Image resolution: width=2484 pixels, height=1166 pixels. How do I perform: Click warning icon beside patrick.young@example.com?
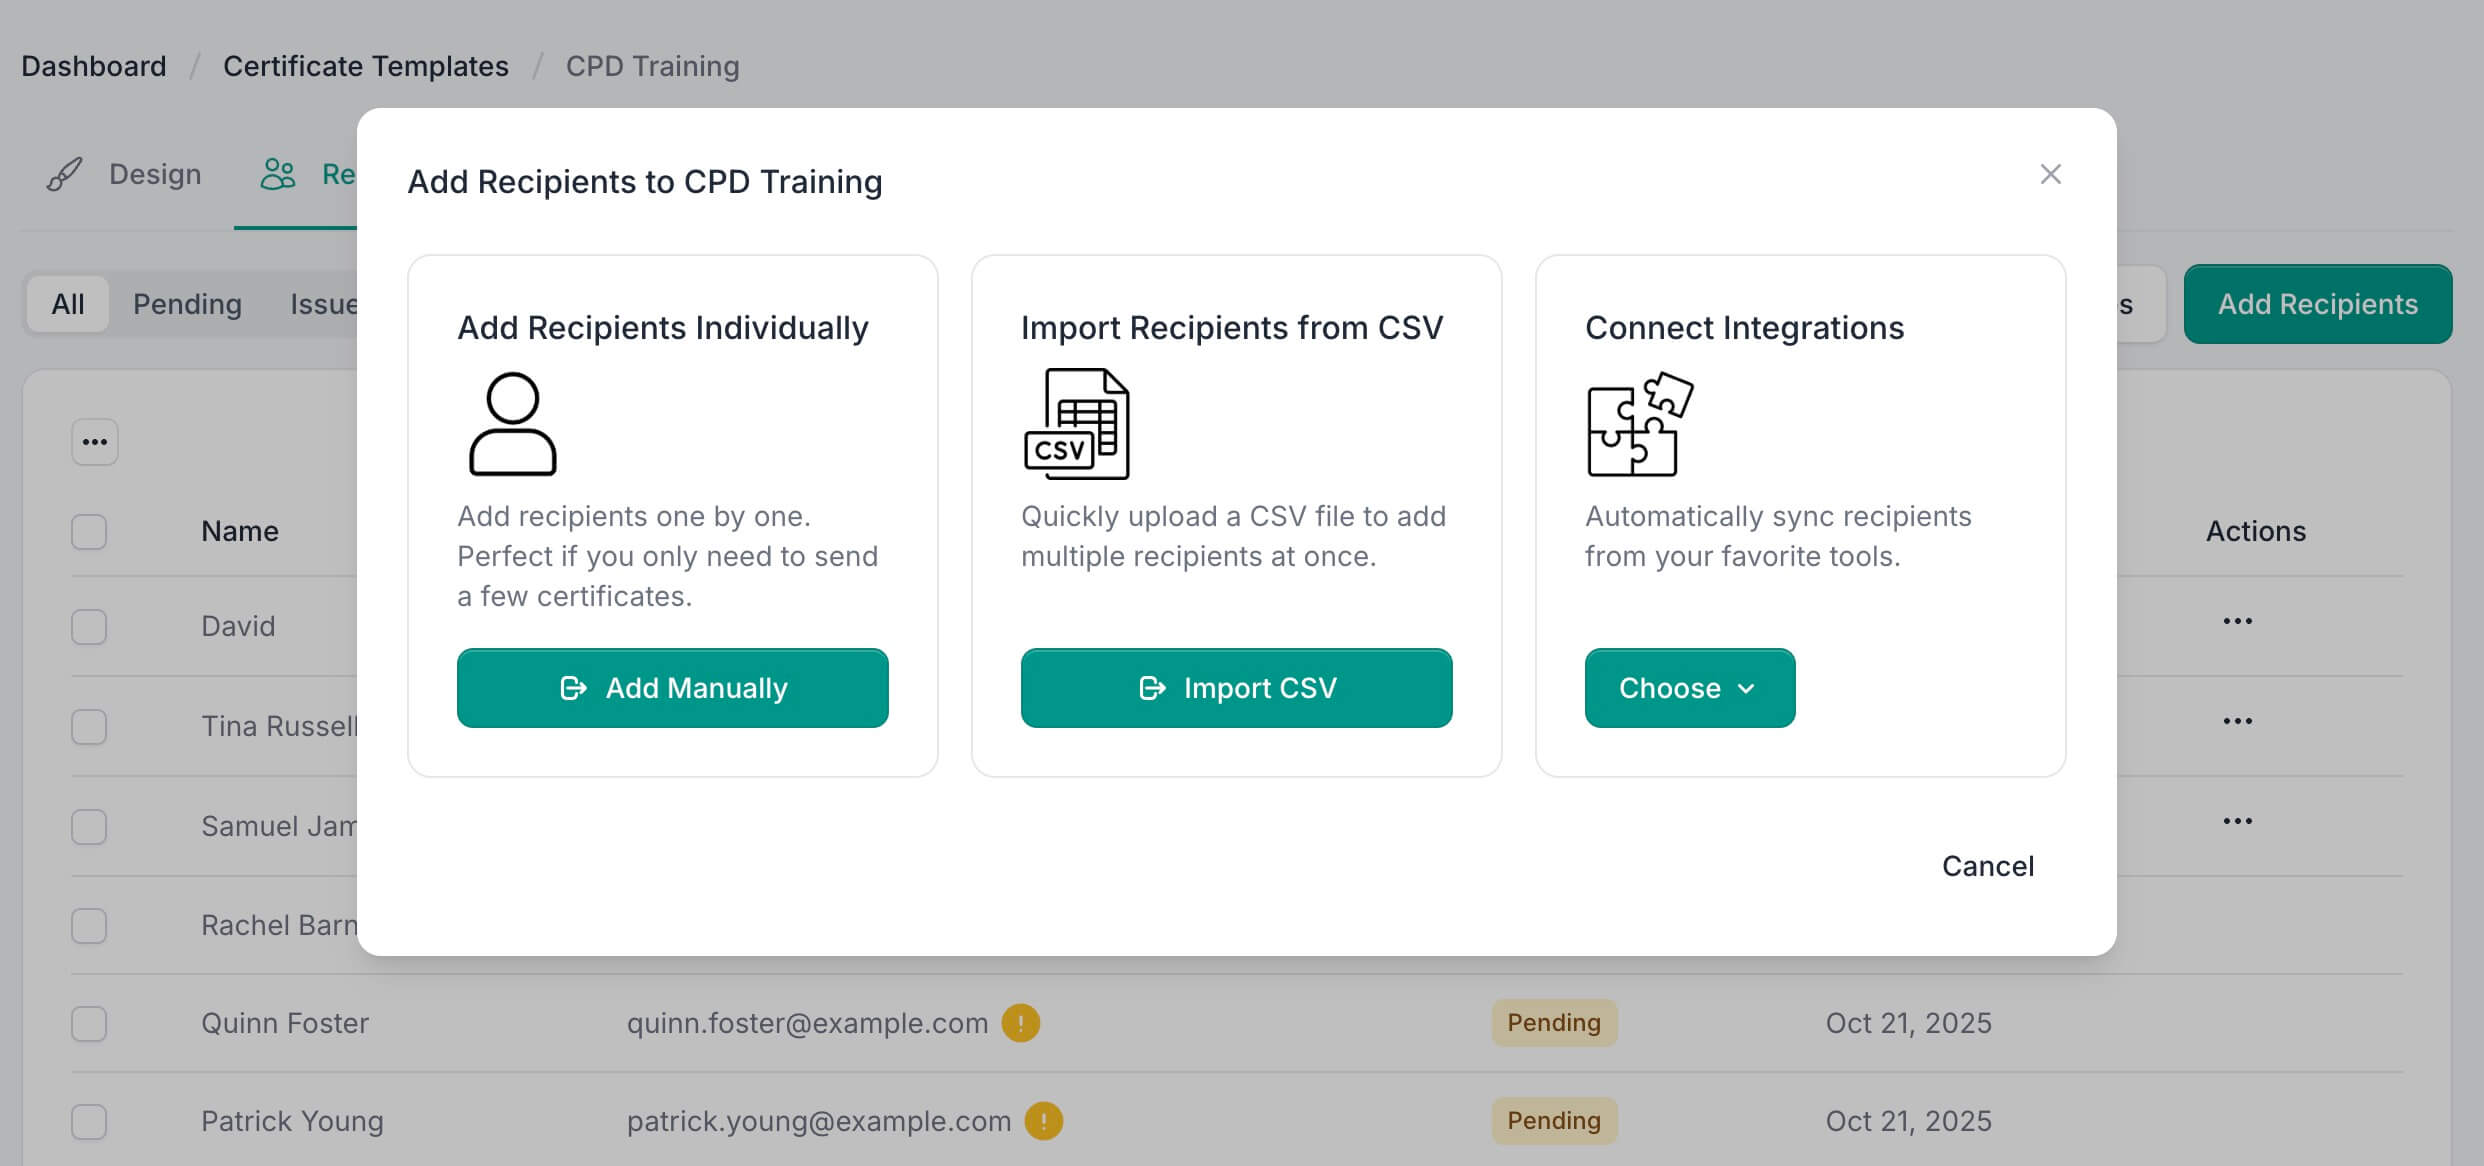(1044, 1121)
